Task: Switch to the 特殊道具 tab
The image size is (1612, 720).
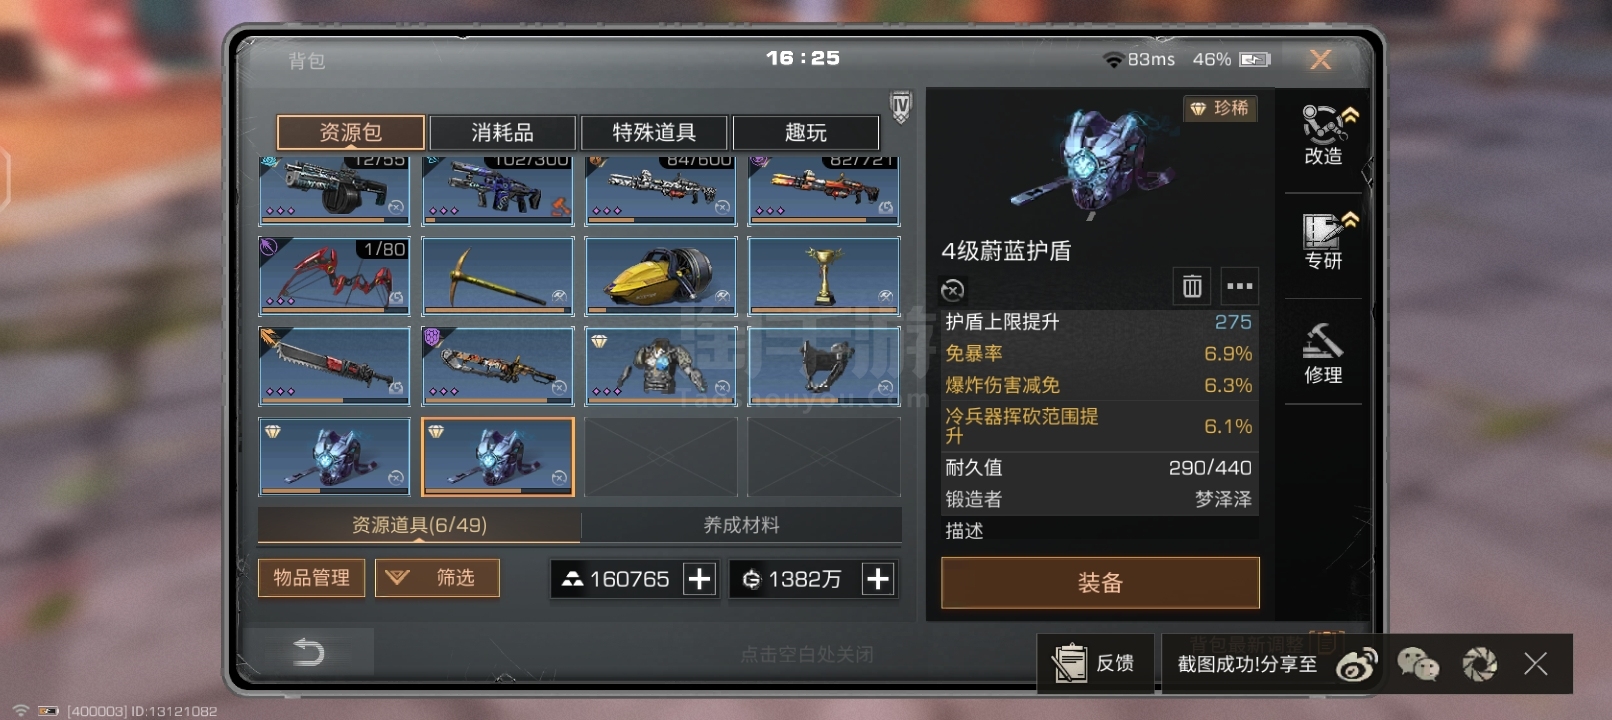Action: [655, 133]
